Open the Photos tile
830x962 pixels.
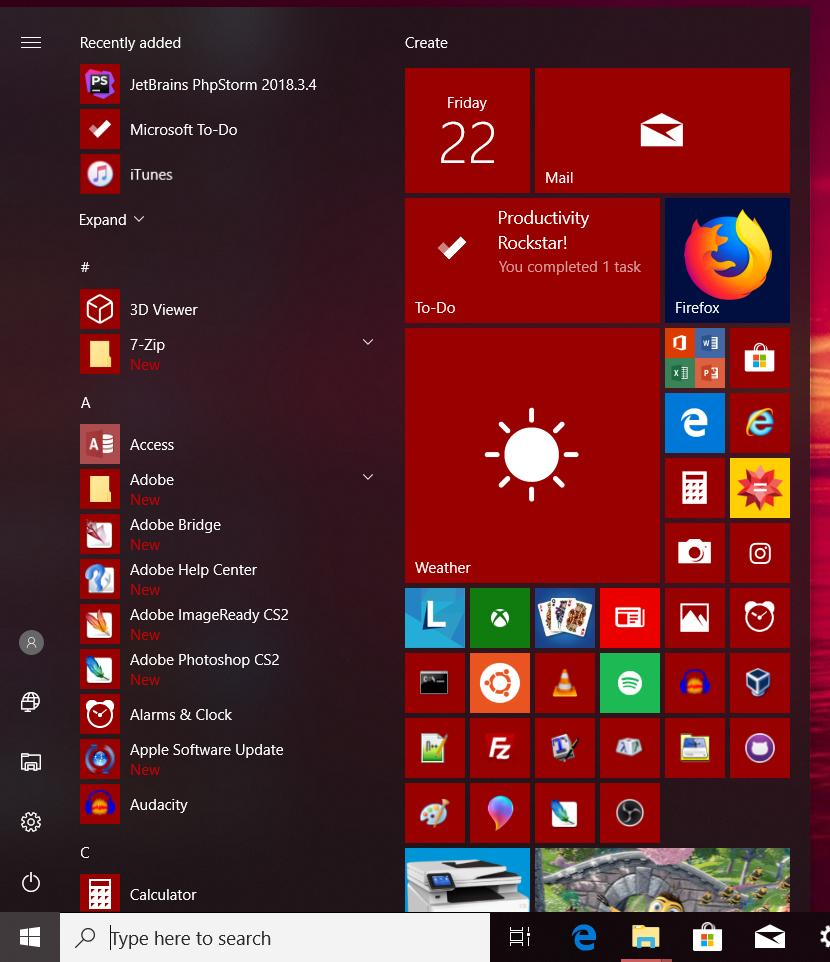pos(694,618)
